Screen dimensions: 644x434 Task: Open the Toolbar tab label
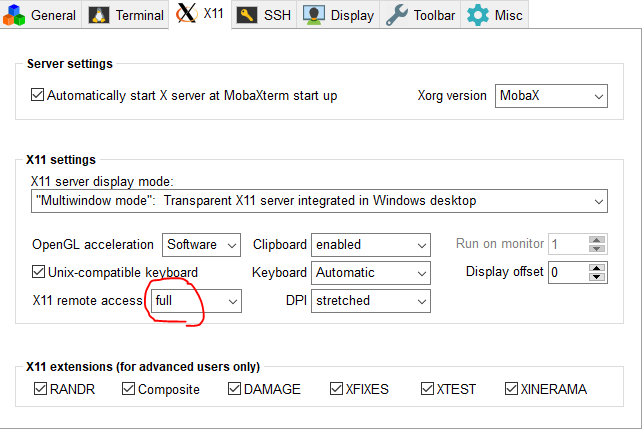click(x=434, y=15)
